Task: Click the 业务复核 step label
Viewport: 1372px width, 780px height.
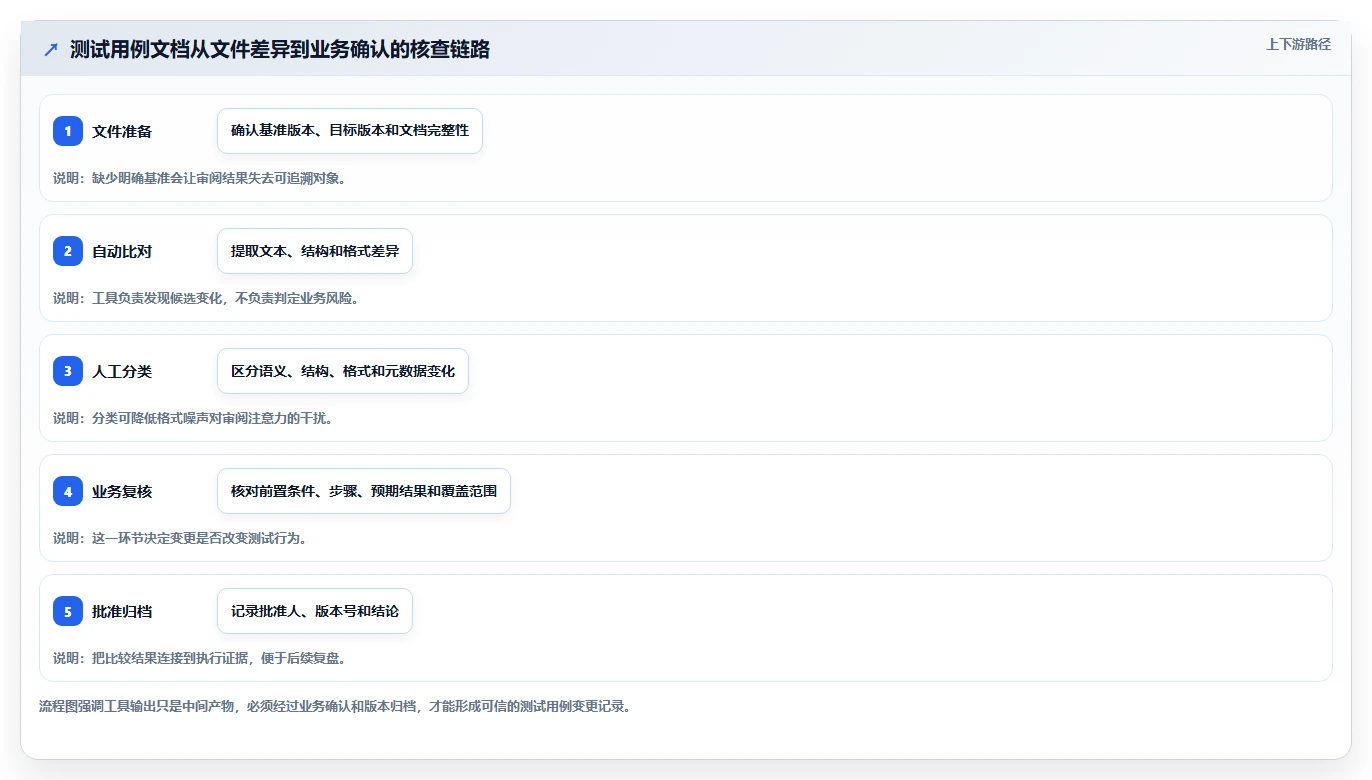Action: point(122,491)
